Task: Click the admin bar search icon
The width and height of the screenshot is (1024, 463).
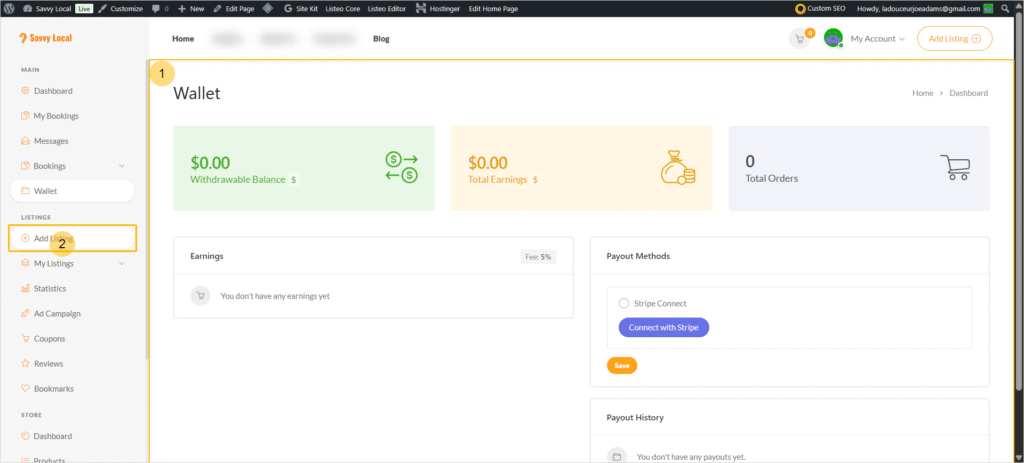Action: click(1005, 8)
